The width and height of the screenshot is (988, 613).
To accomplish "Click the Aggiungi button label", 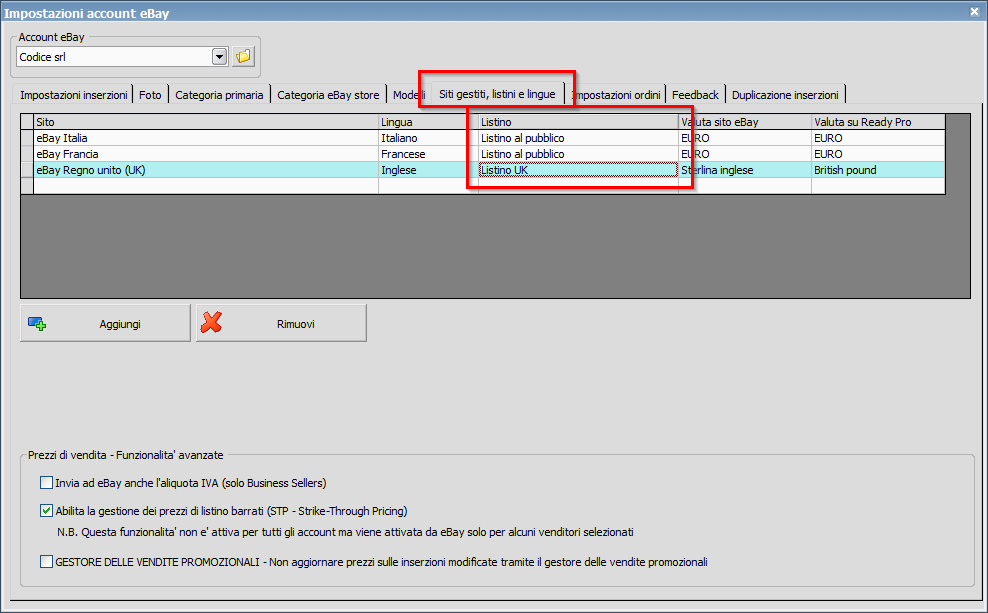I will [120, 324].
